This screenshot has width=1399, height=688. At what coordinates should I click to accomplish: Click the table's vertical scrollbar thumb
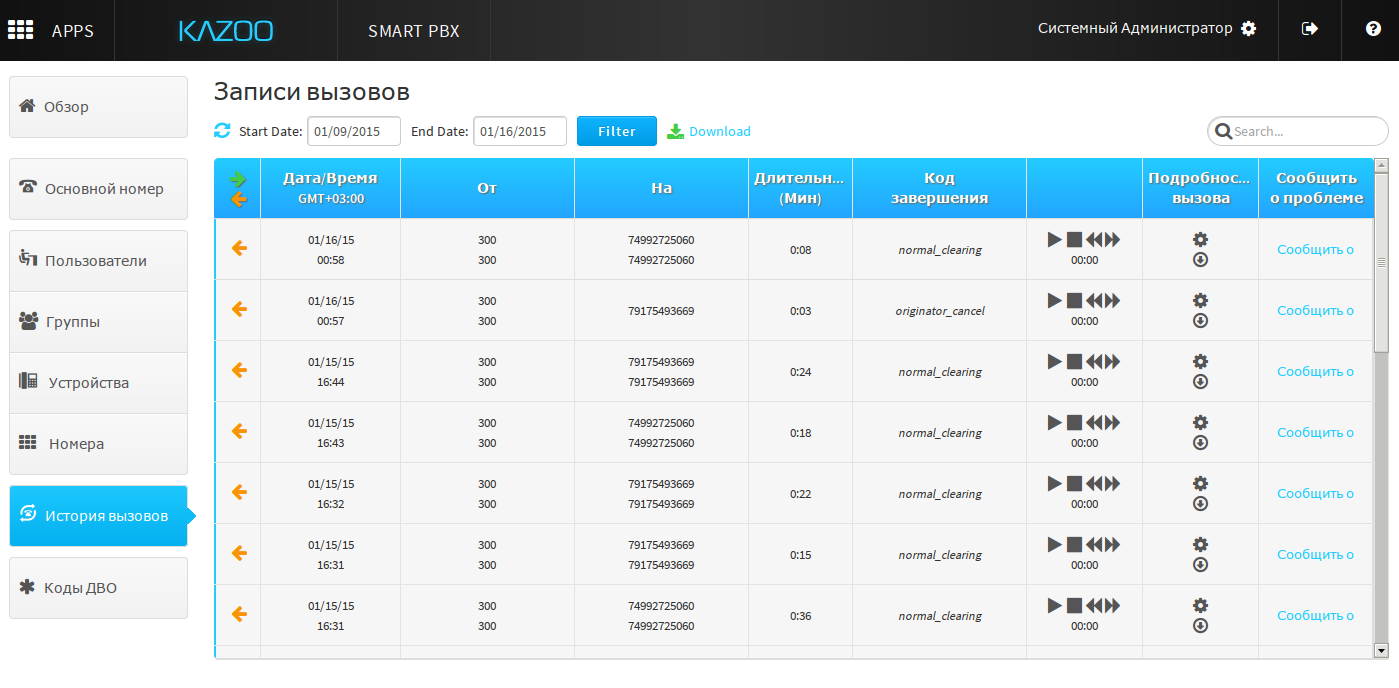pyautogui.click(x=1381, y=263)
